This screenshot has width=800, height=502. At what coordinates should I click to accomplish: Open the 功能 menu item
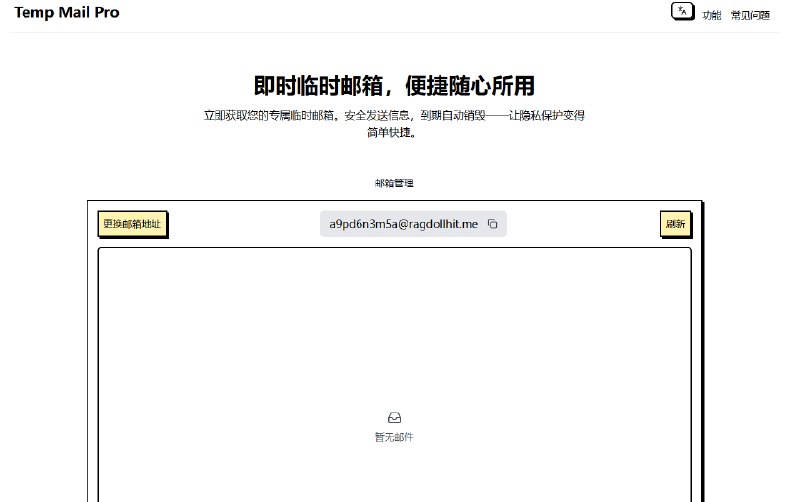click(x=711, y=15)
